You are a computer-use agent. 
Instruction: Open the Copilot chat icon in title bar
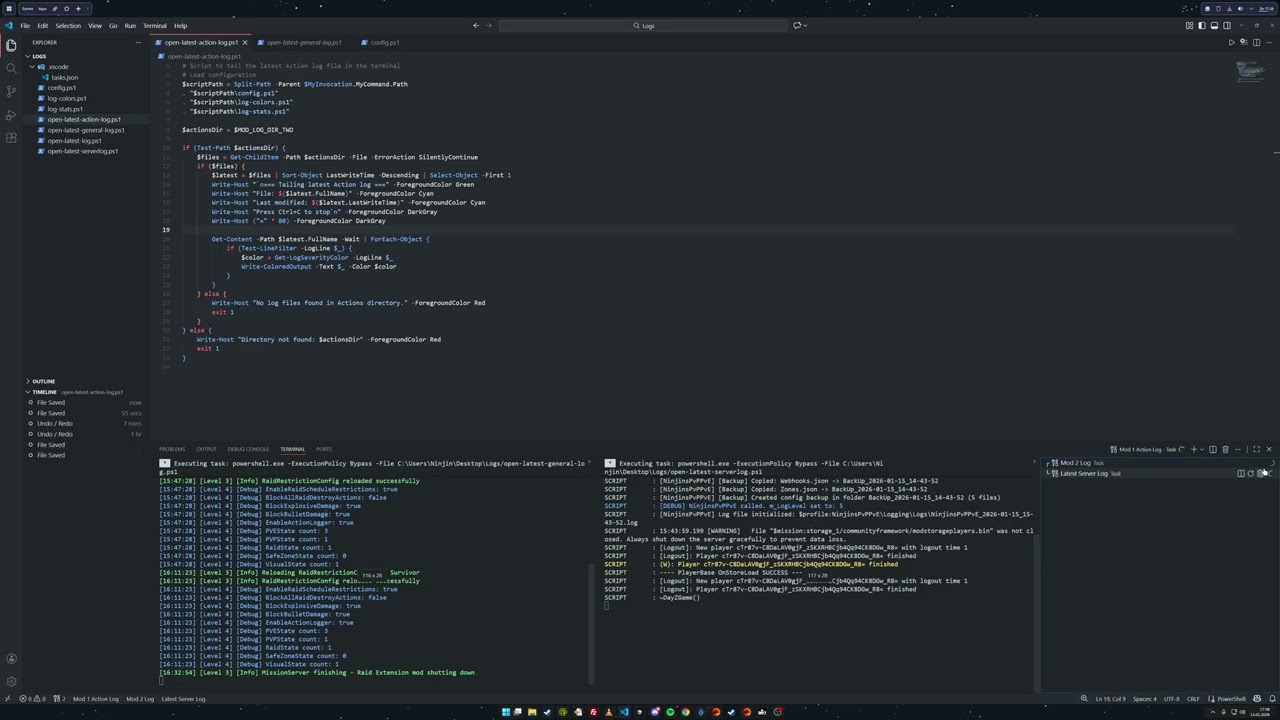point(797,25)
